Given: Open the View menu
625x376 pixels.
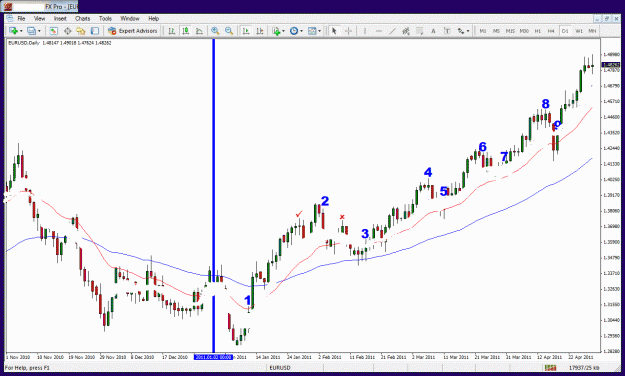Looking at the screenshot, I should click(x=39, y=18).
